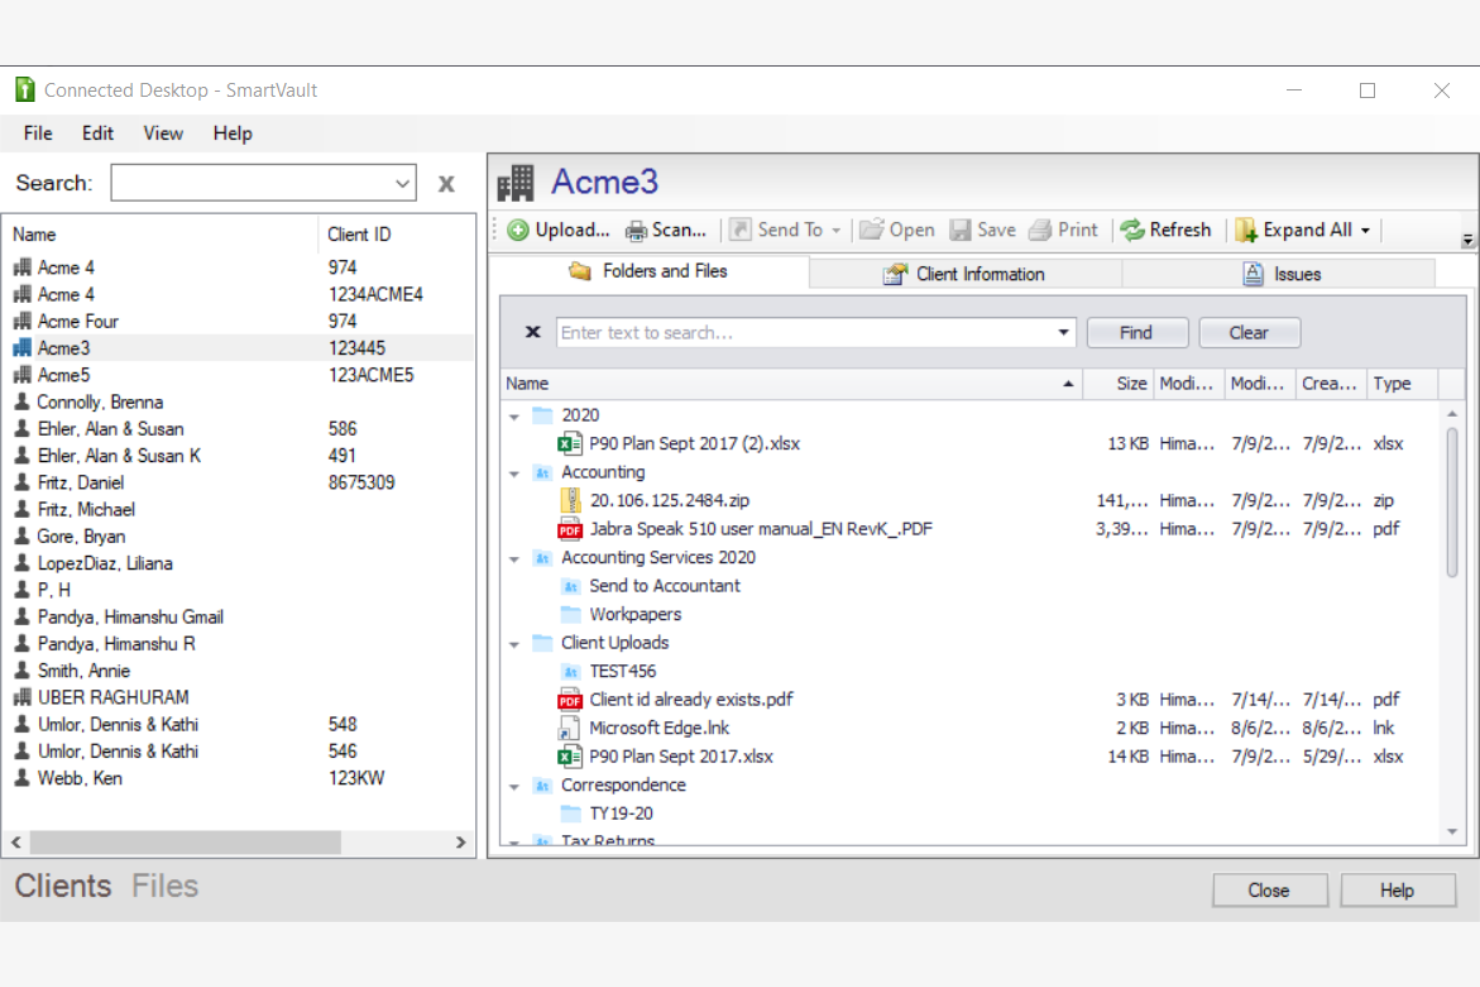The width and height of the screenshot is (1480, 987).
Task: Clear the Search box using the X icon
Action: click(446, 183)
